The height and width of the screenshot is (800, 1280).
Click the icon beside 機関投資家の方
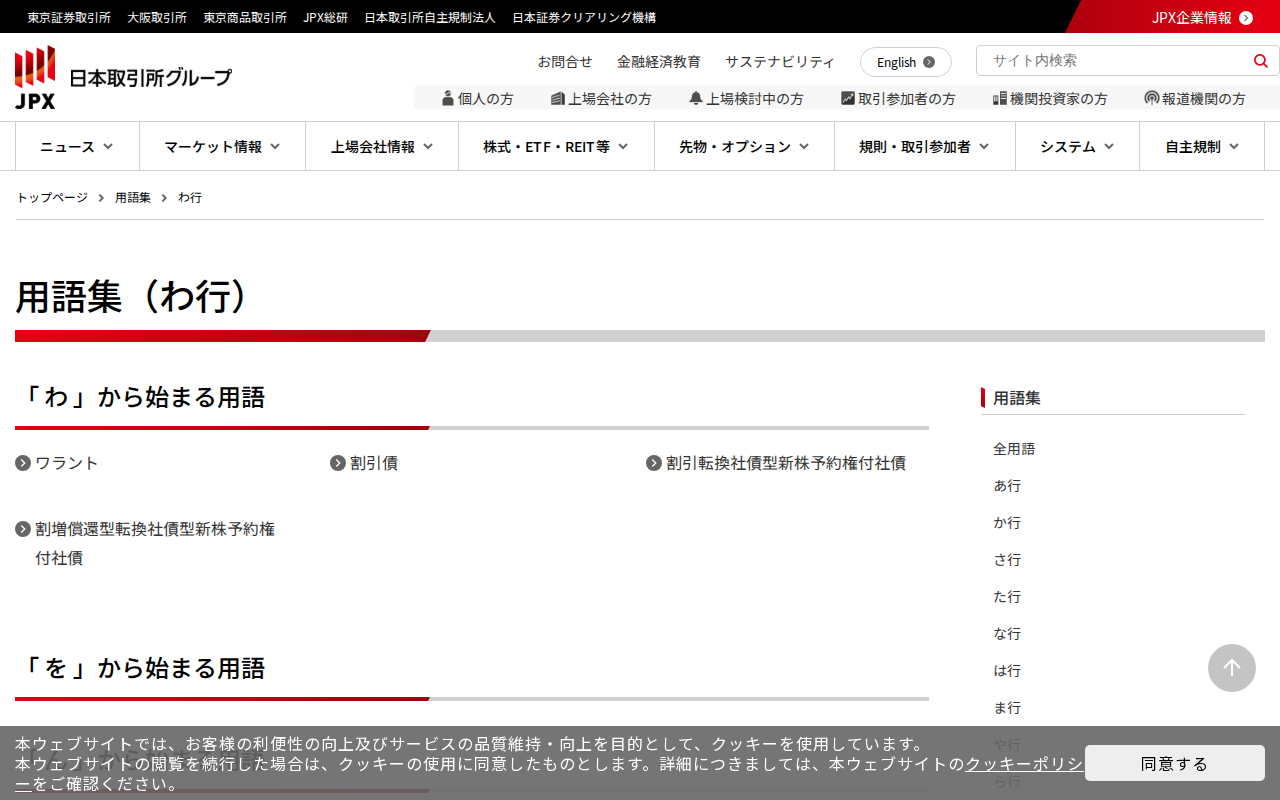tap(1000, 98)
